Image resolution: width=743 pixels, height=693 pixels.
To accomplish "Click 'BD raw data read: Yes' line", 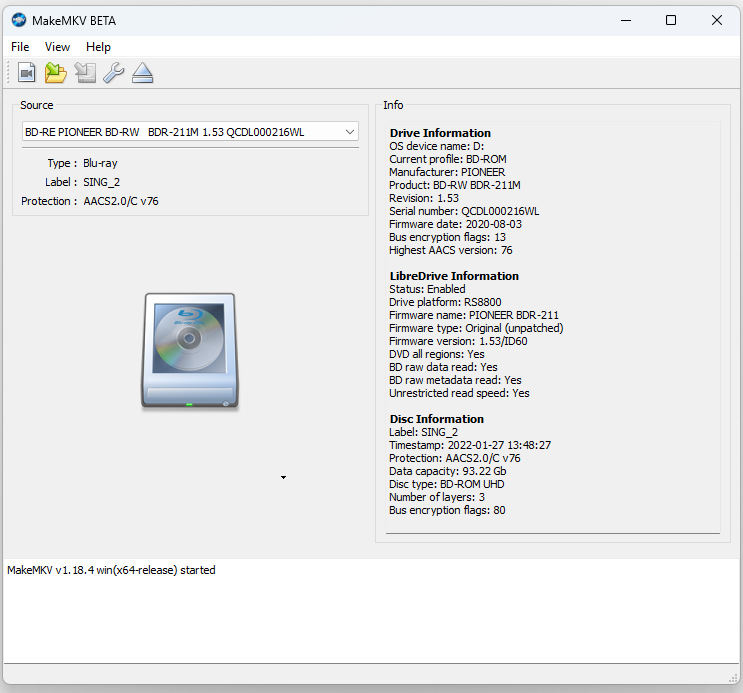I will pyautogui.click(x=443, y=367).
